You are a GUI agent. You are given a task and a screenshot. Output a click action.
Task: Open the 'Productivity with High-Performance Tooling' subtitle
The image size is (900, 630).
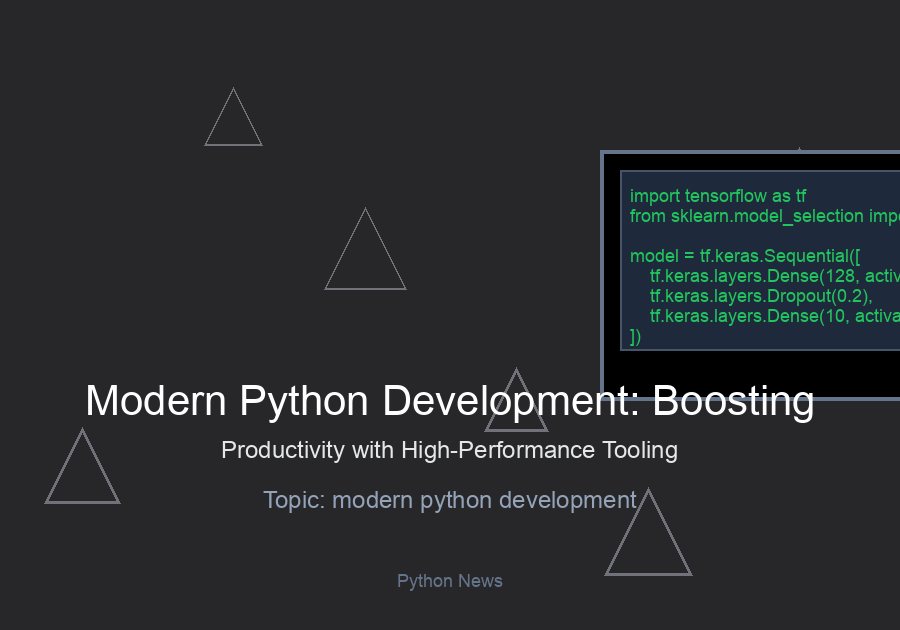(x=449, y=450)
